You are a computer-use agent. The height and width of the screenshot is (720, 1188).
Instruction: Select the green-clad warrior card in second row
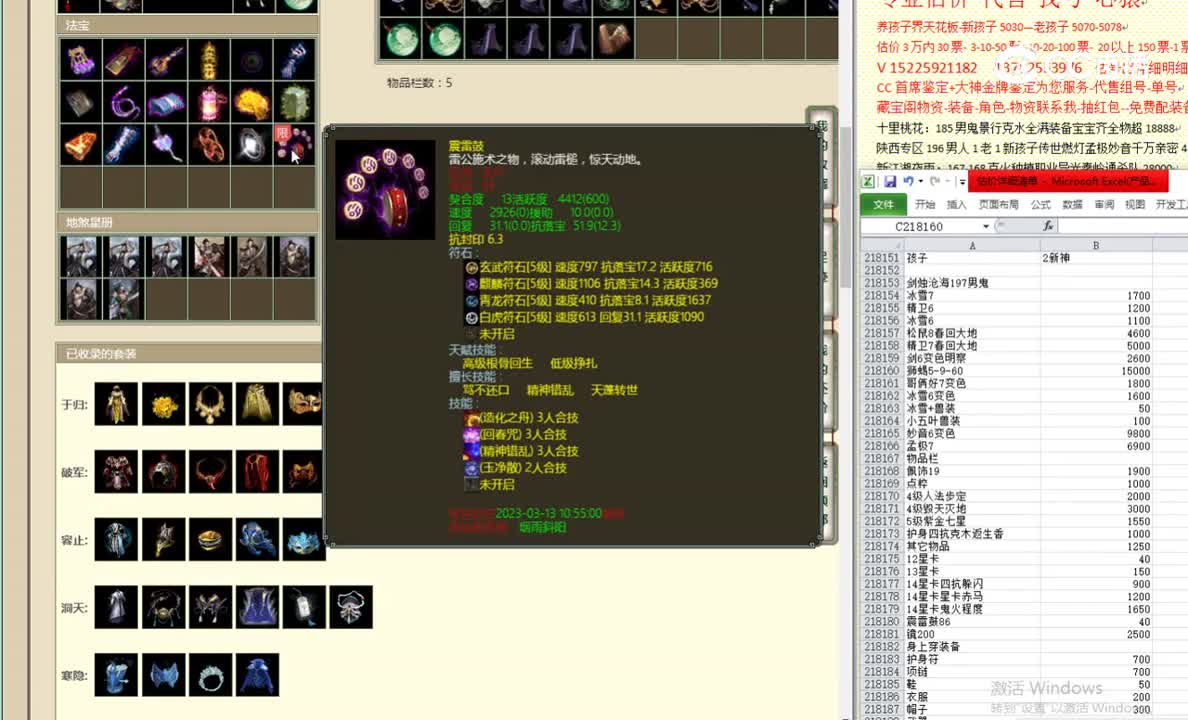pos(123,299)
